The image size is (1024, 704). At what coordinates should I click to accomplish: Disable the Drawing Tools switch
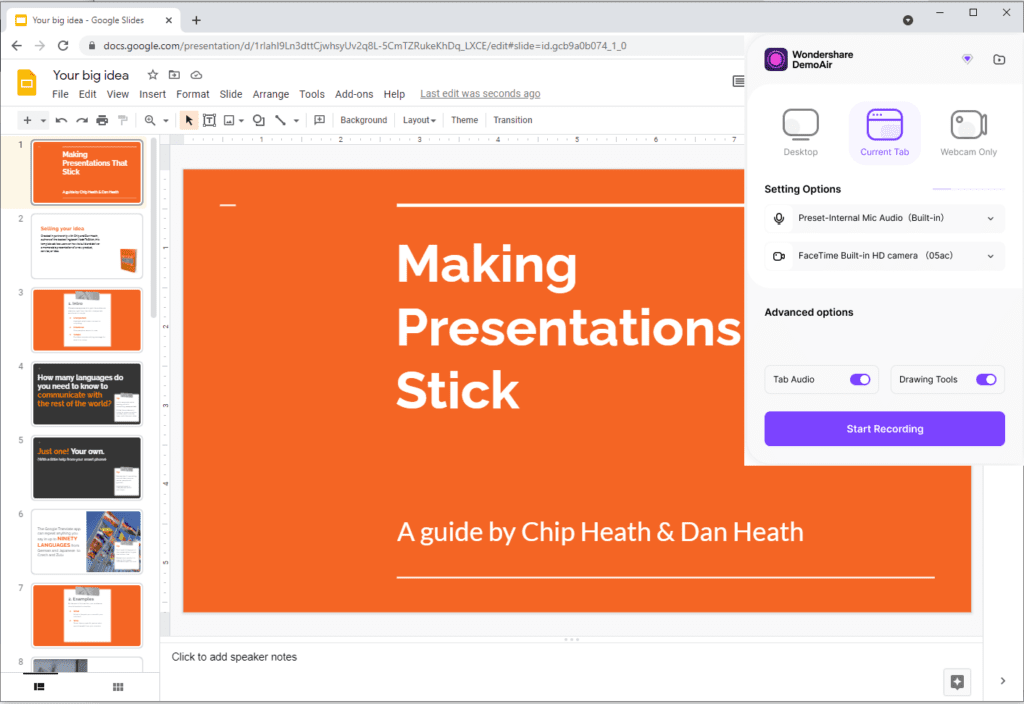985,380
